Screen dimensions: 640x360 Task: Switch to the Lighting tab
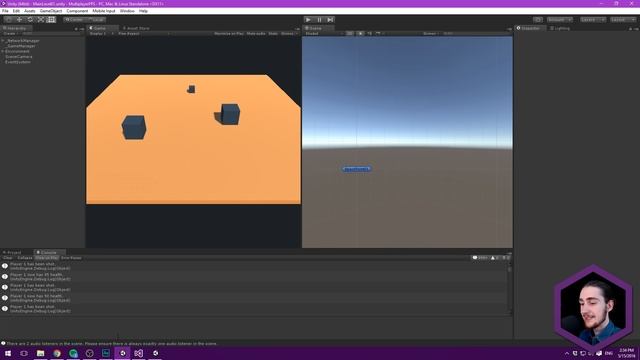(x=561, y=28)
